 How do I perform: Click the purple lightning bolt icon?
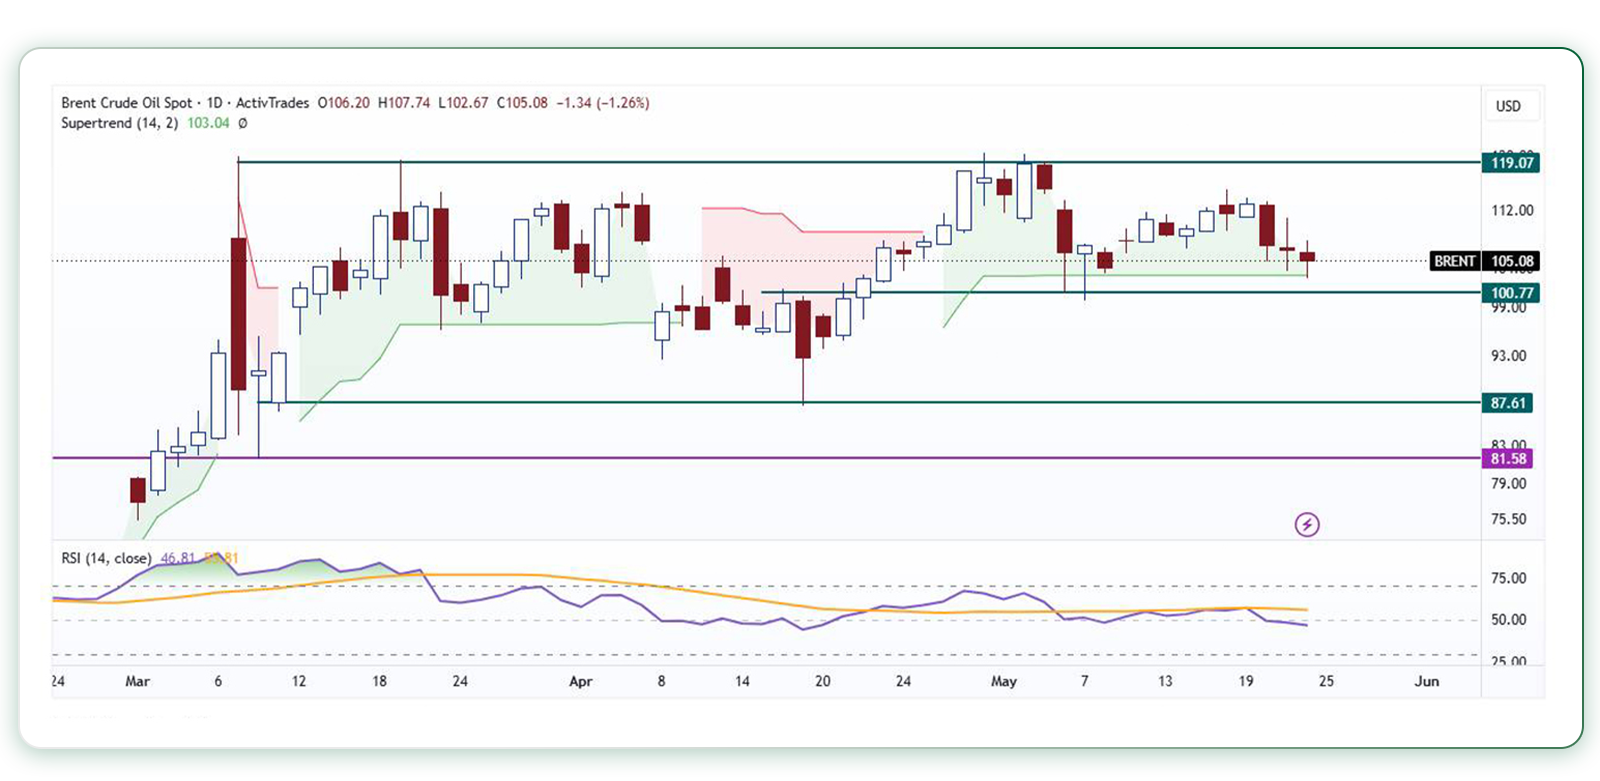(1307, 524)
